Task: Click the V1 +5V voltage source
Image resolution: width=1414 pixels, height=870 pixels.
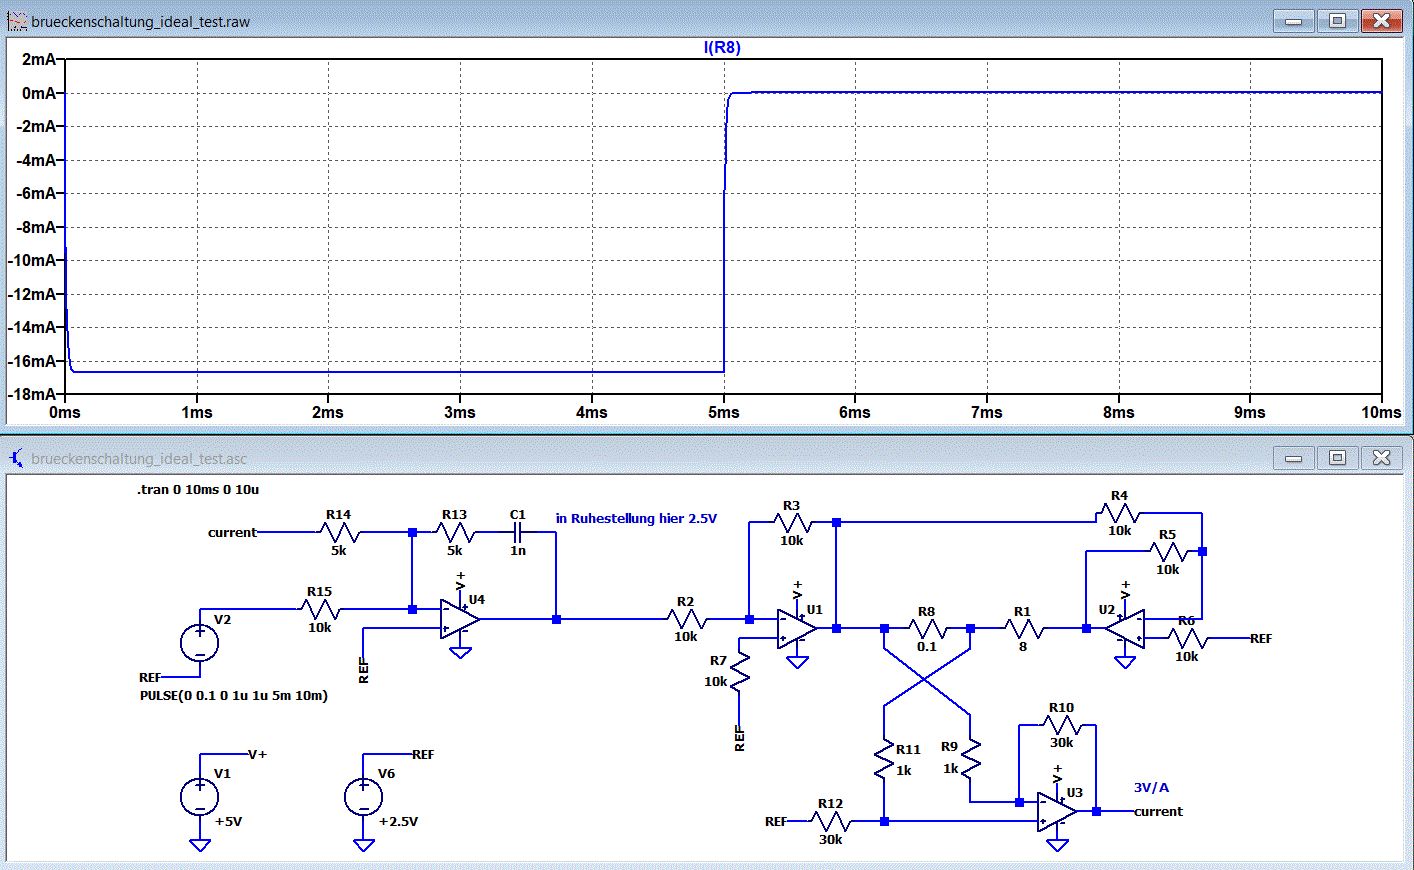Action: pyautogui.click(x=200, y=797)
